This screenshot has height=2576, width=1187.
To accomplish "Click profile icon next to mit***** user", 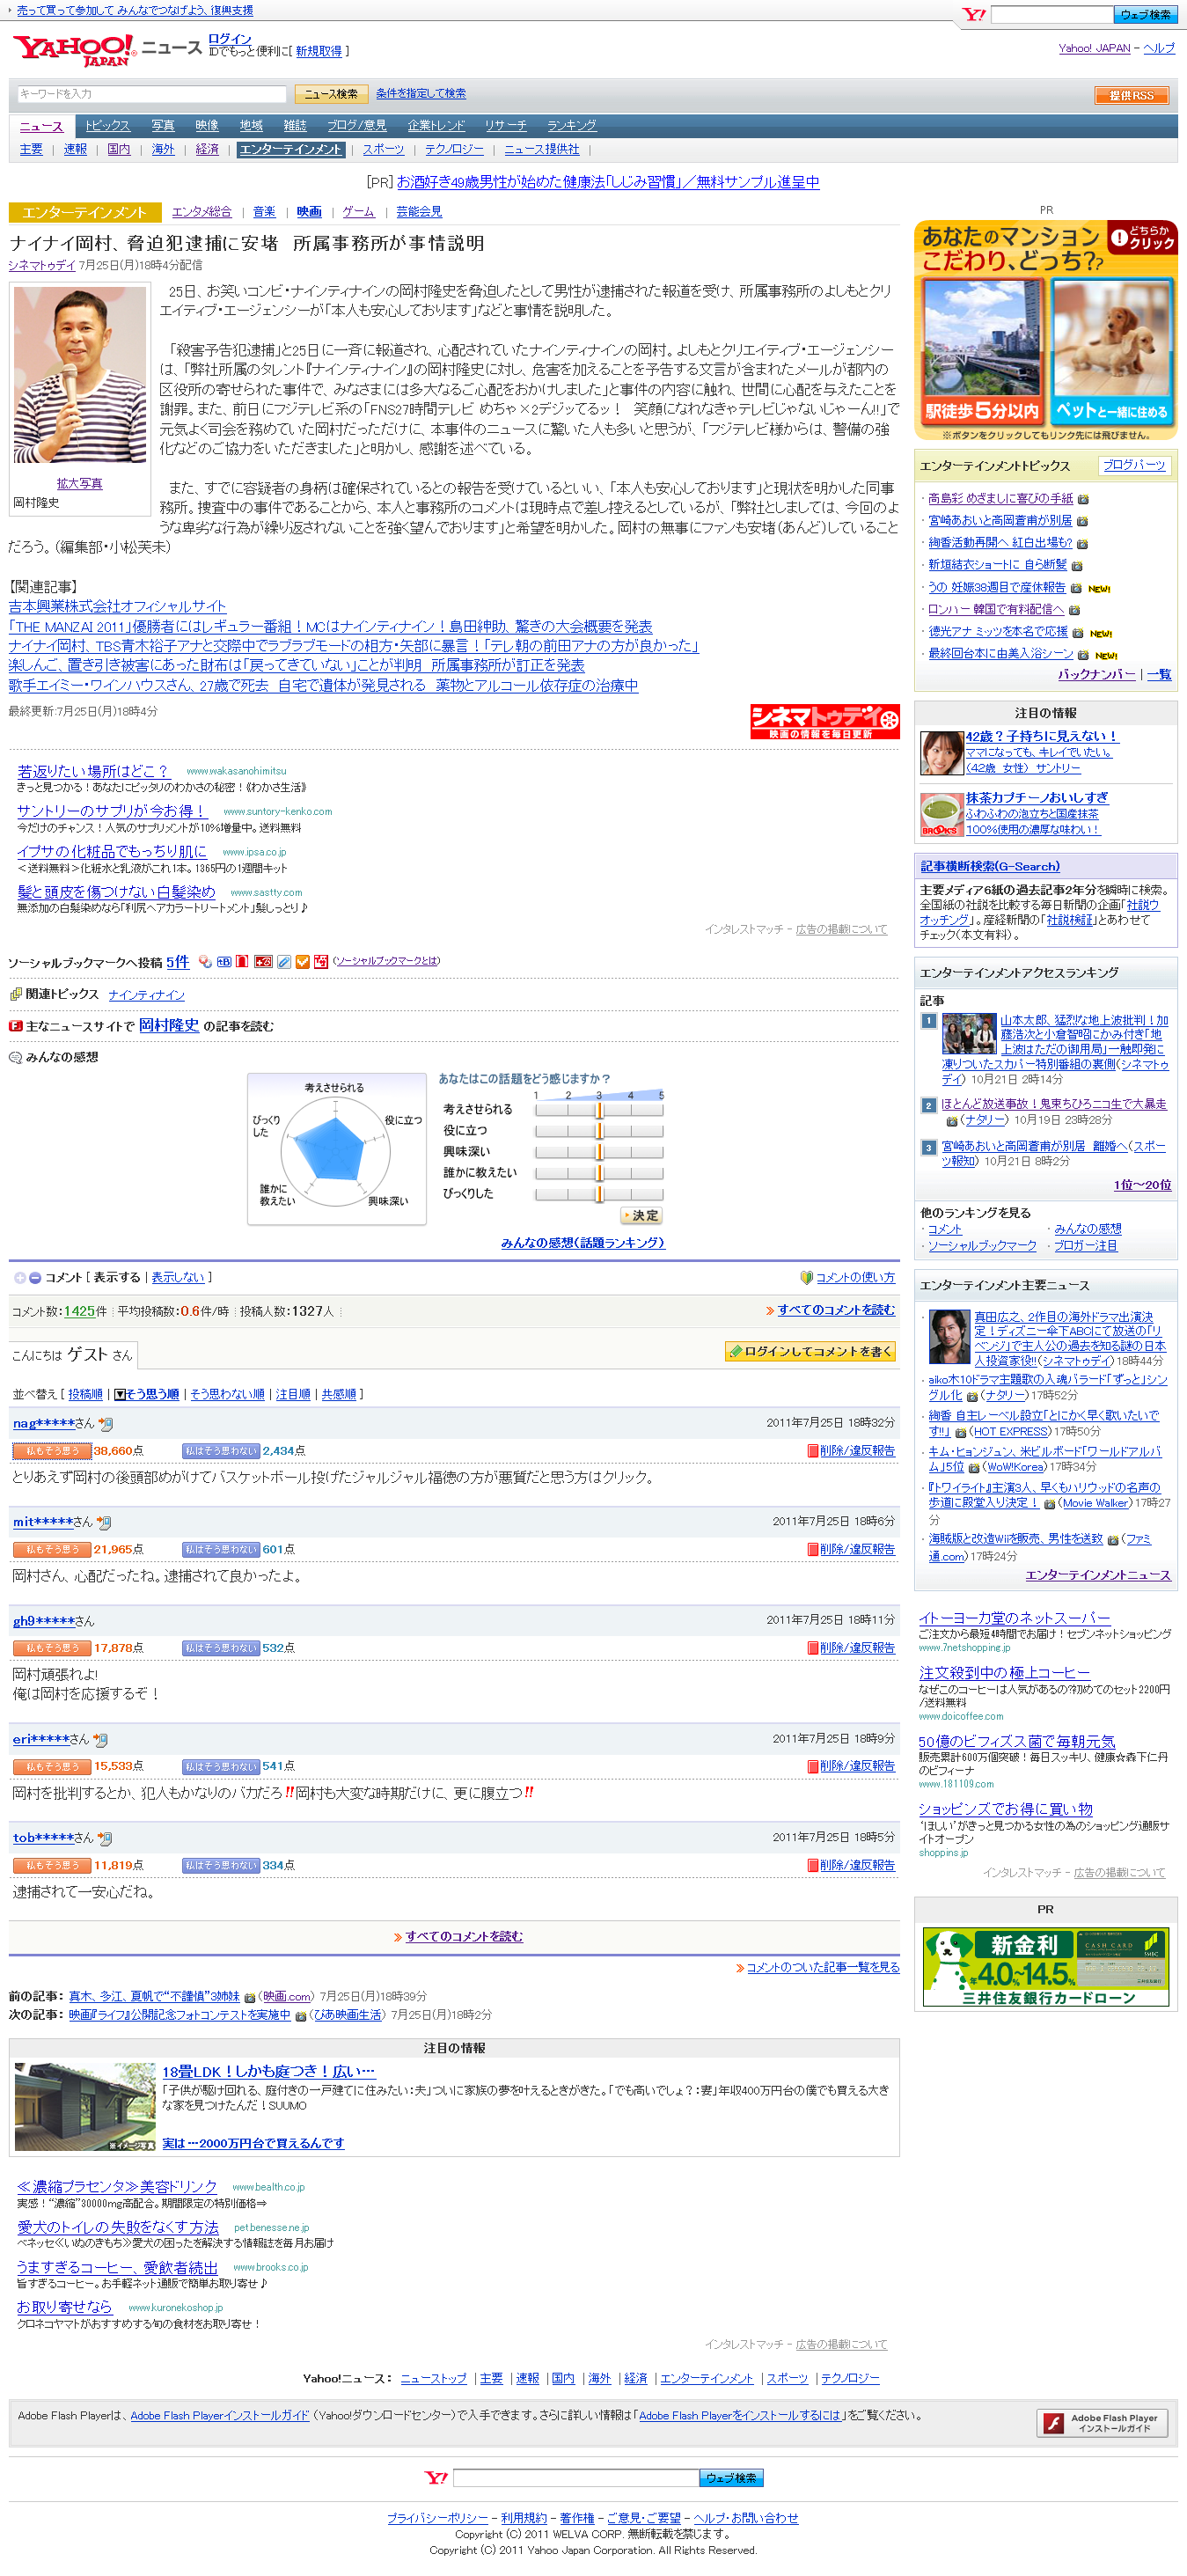I will coord(103,1522).
